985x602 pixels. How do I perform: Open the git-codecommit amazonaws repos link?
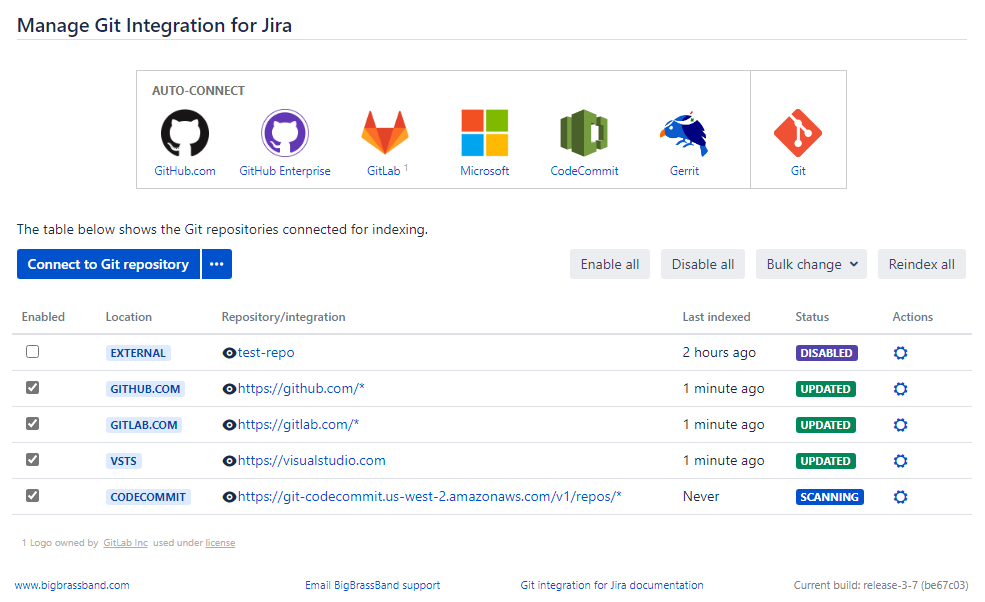tap(430, 496)
